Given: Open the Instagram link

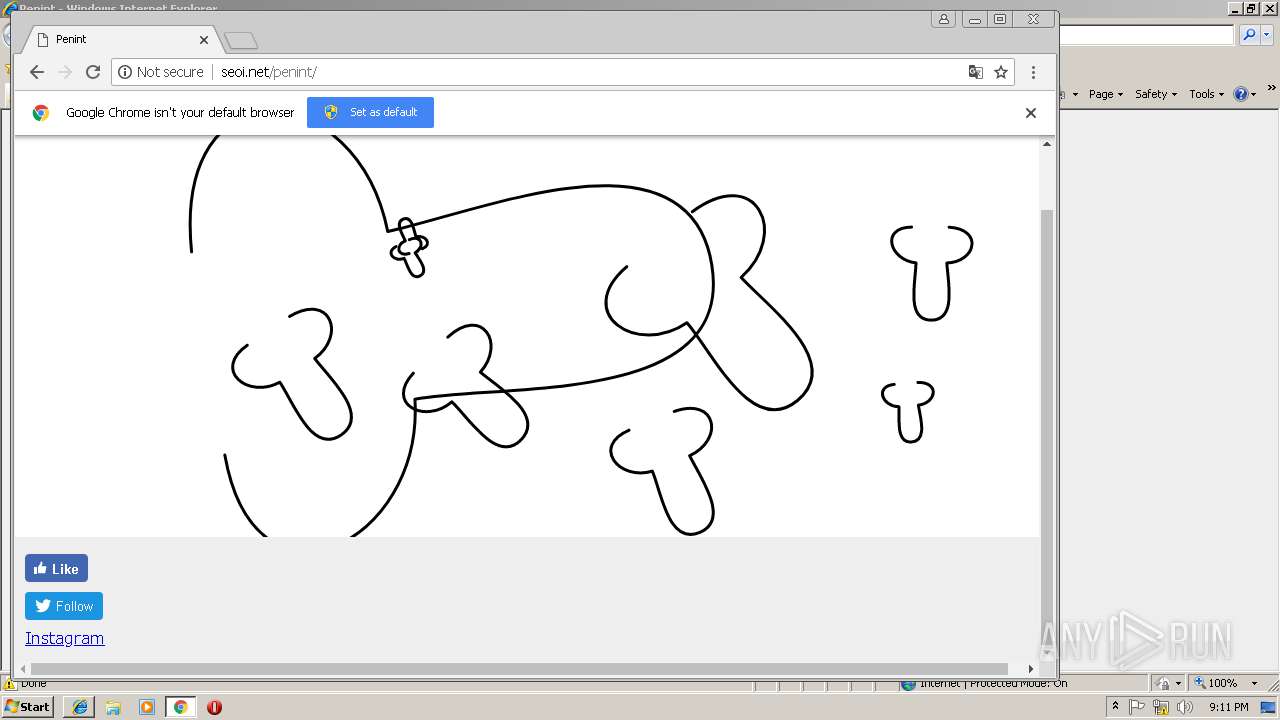Looking at the screenshot, I should [65, 638].
